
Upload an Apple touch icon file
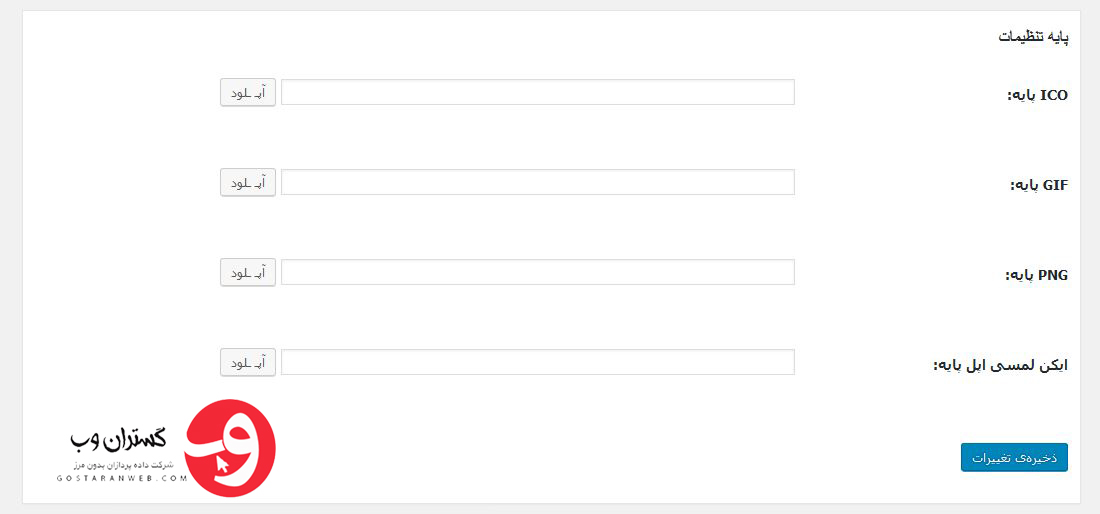click(248, 363)
